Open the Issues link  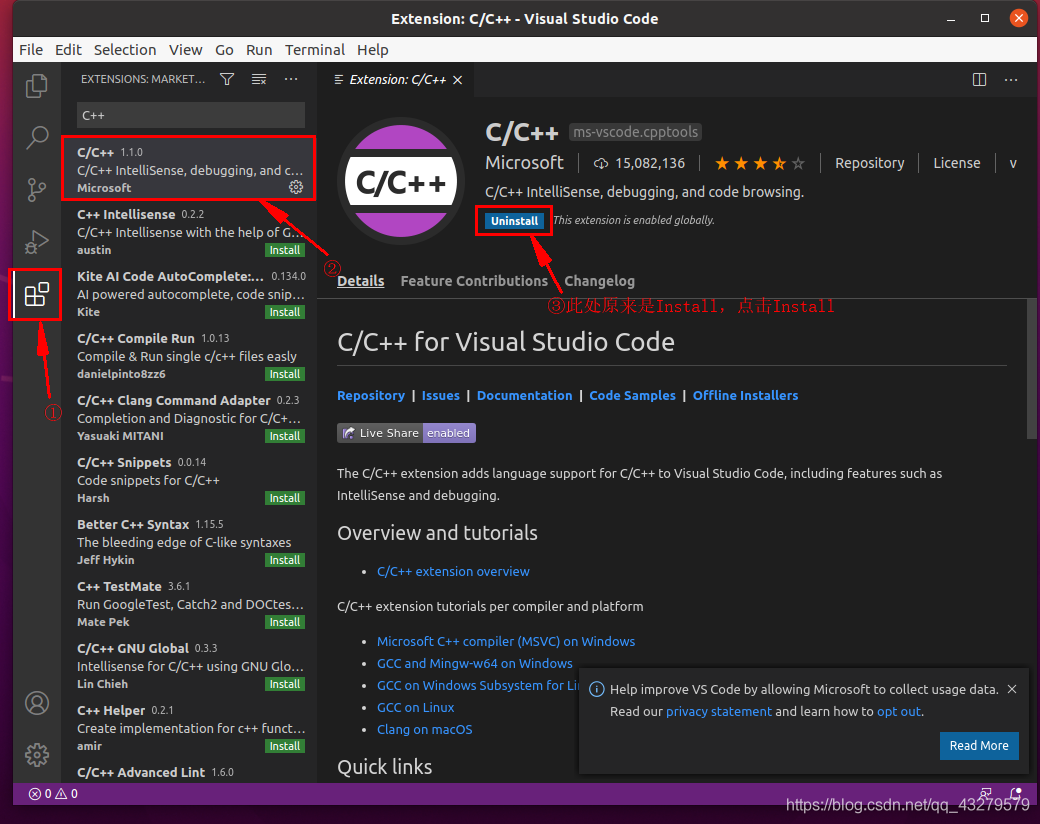440,395
